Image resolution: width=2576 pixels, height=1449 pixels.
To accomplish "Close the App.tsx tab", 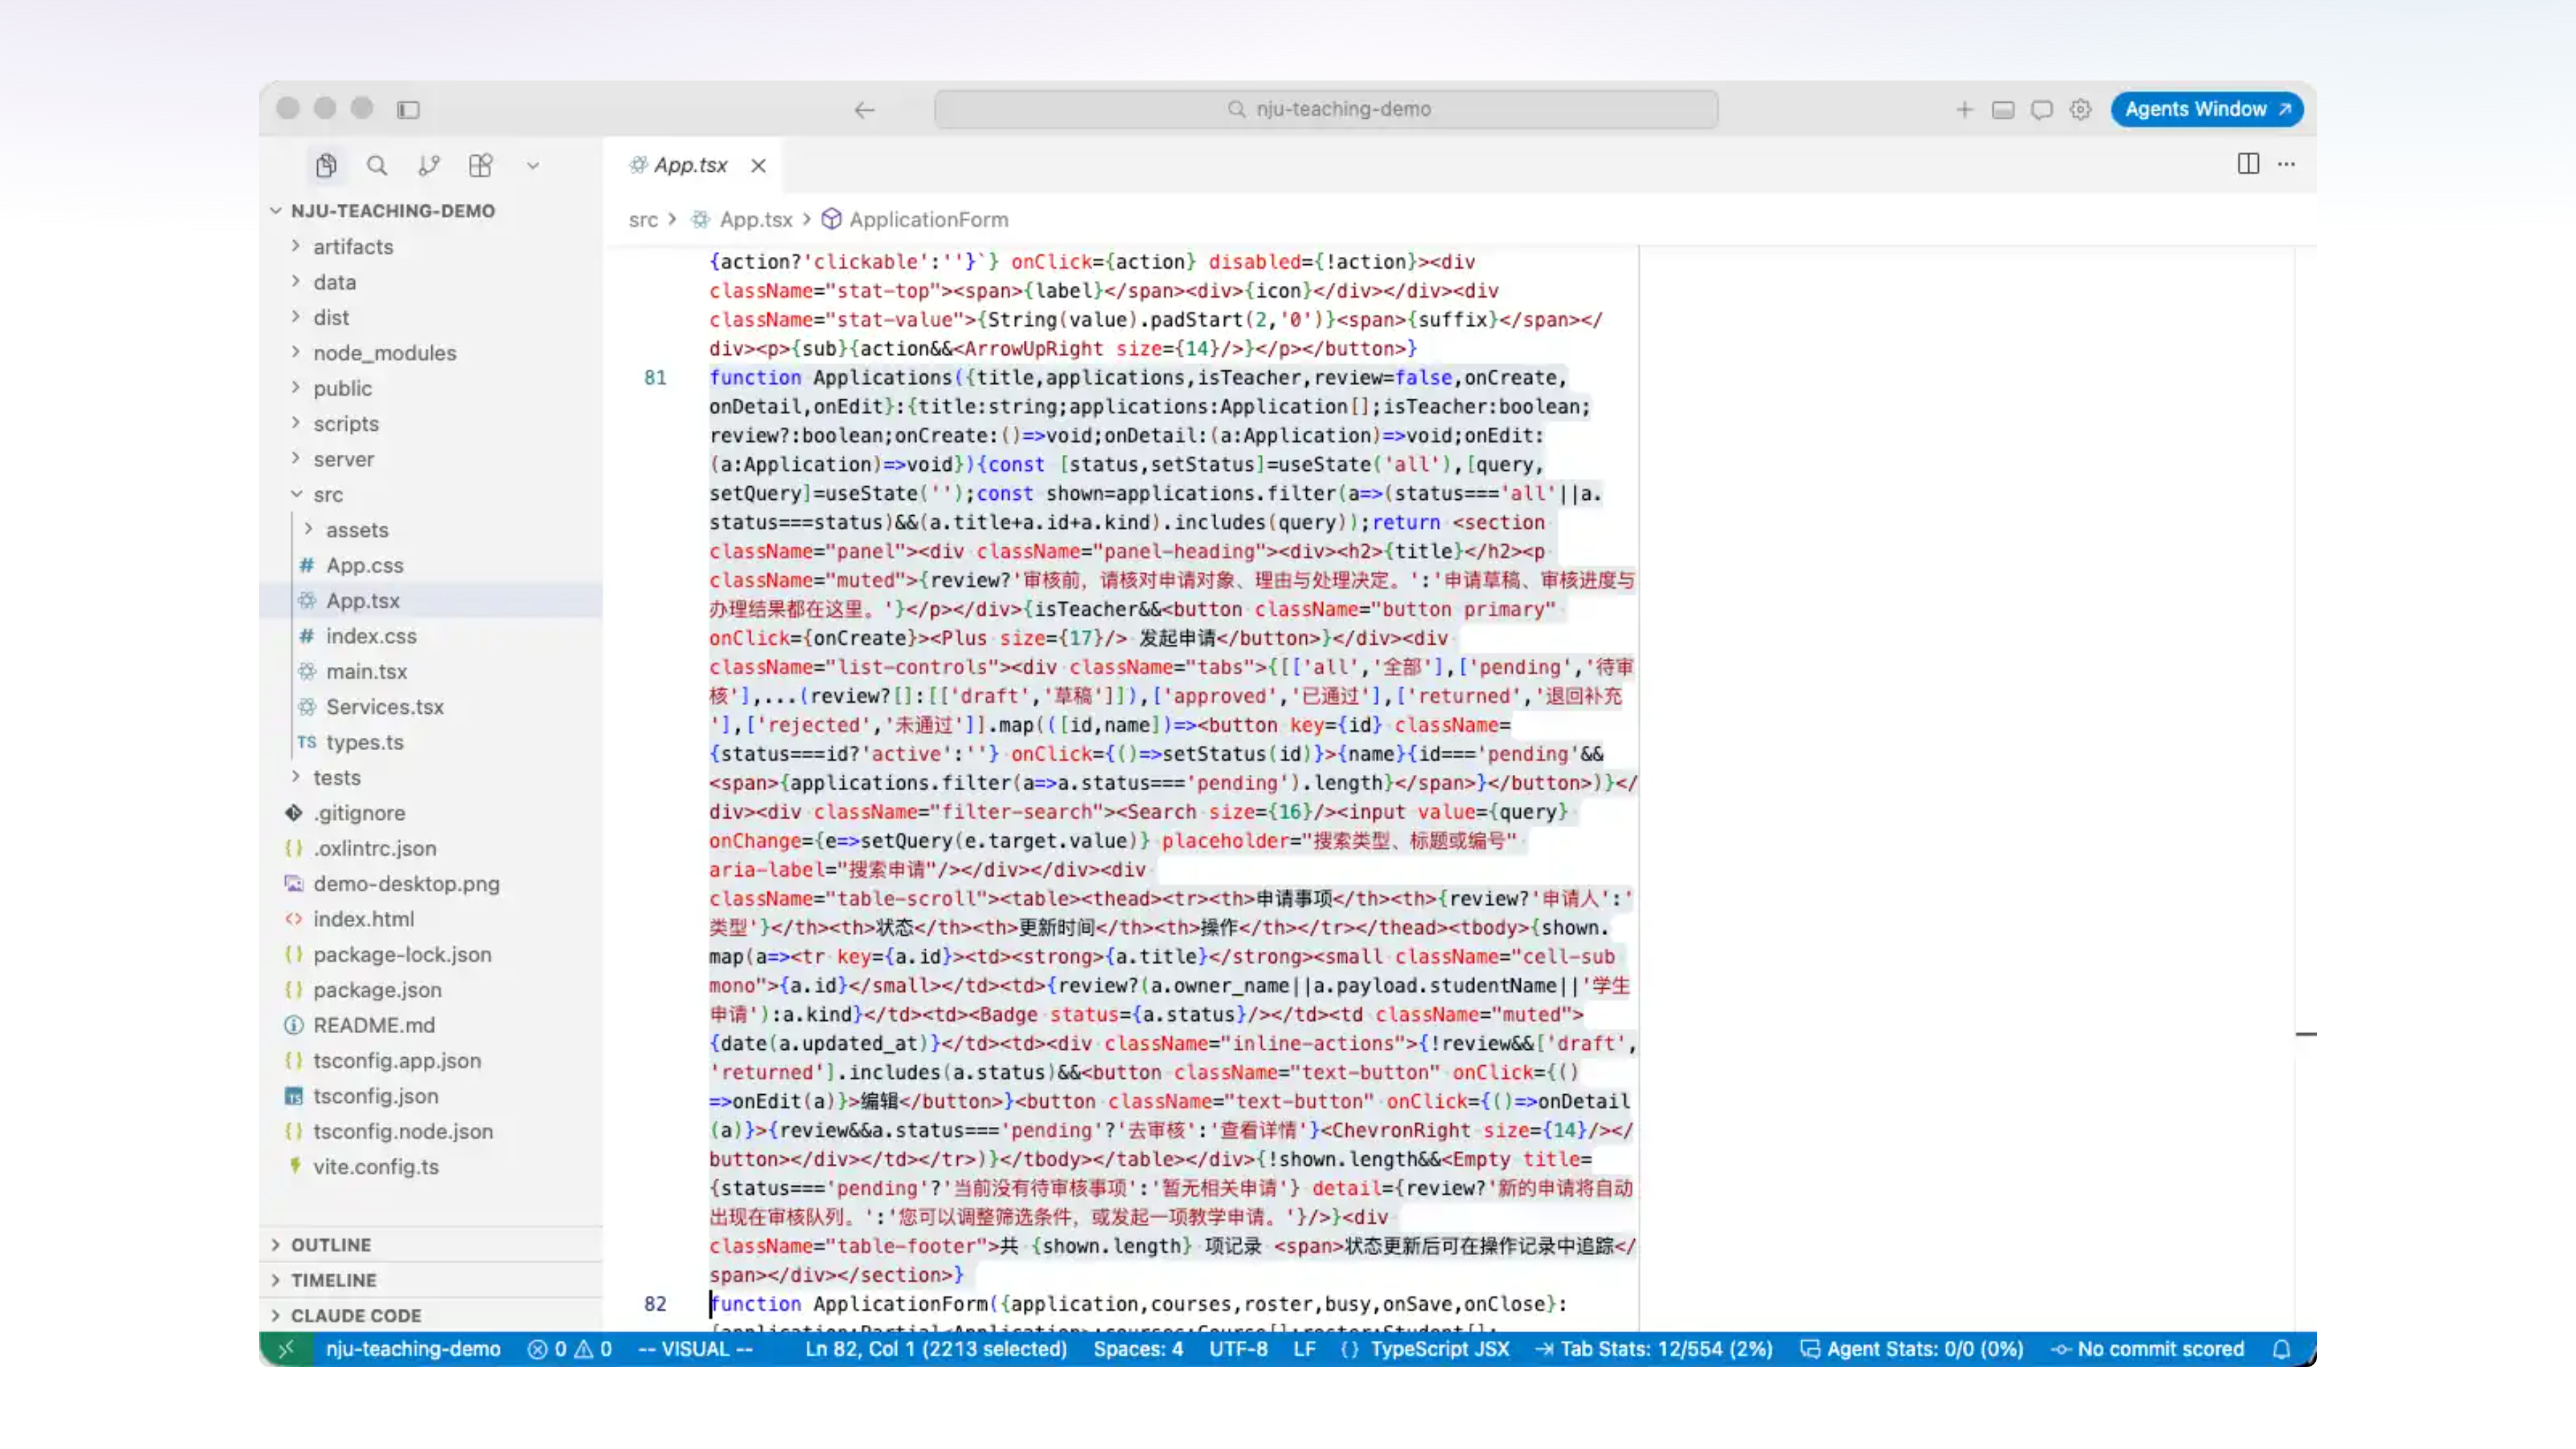I will 759,165.
